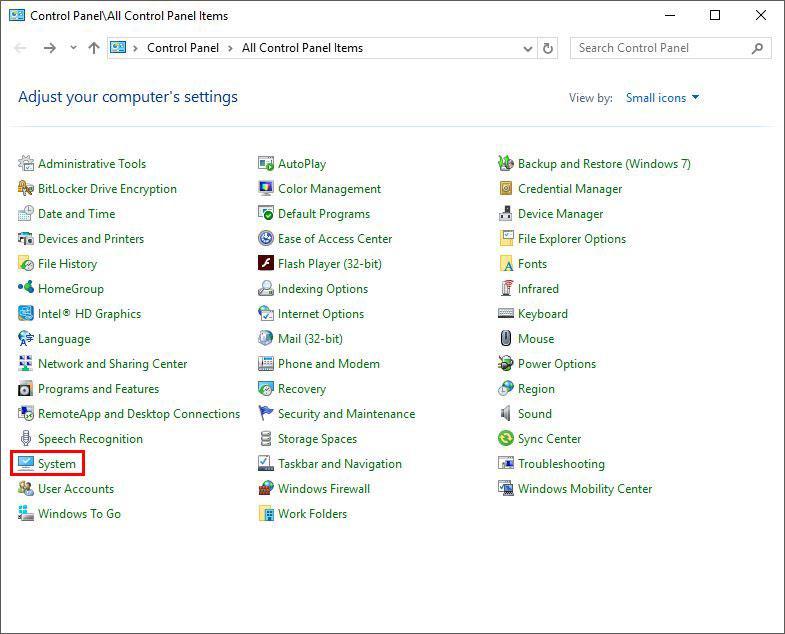Image resolution: width=785 pixels, height=634 pixels.
Task: Click the Flash Player icon
Action: tap(266, 264)
